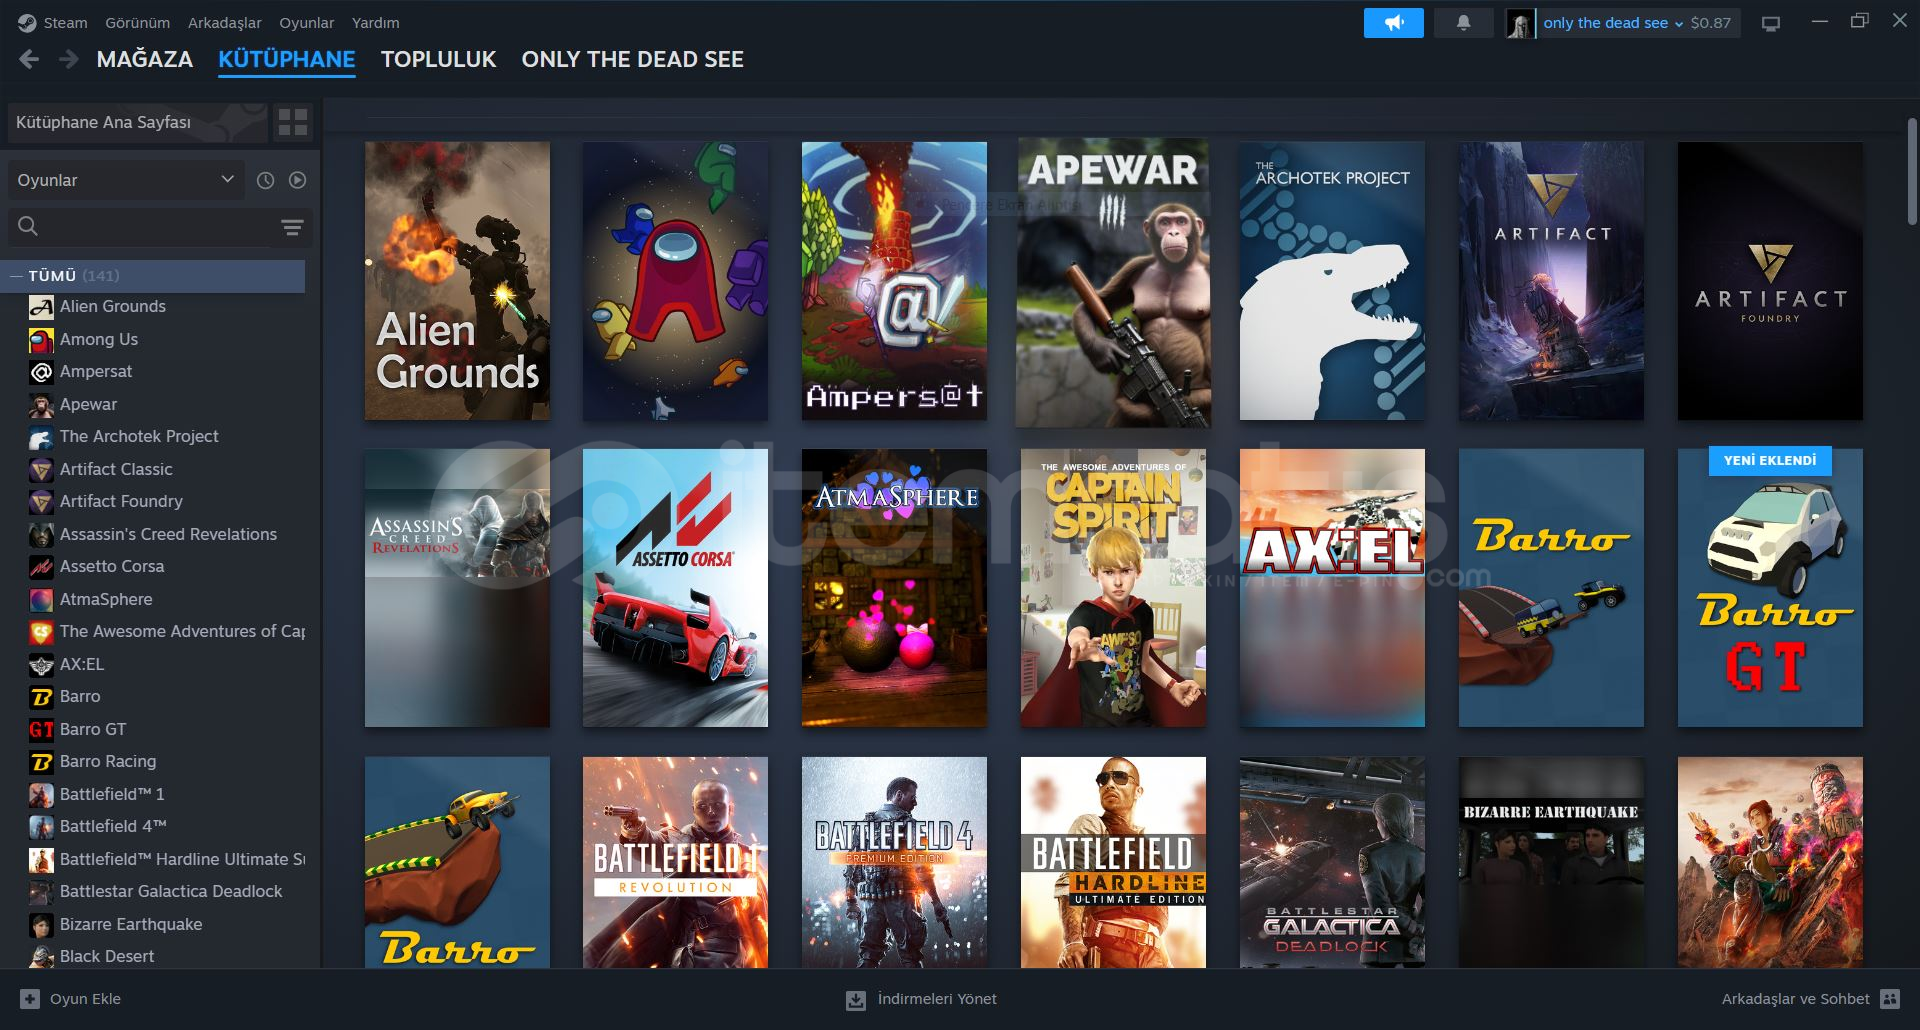Open the Apewar cover
The image size is (1920, 1030).
[x=1113, y=281]
